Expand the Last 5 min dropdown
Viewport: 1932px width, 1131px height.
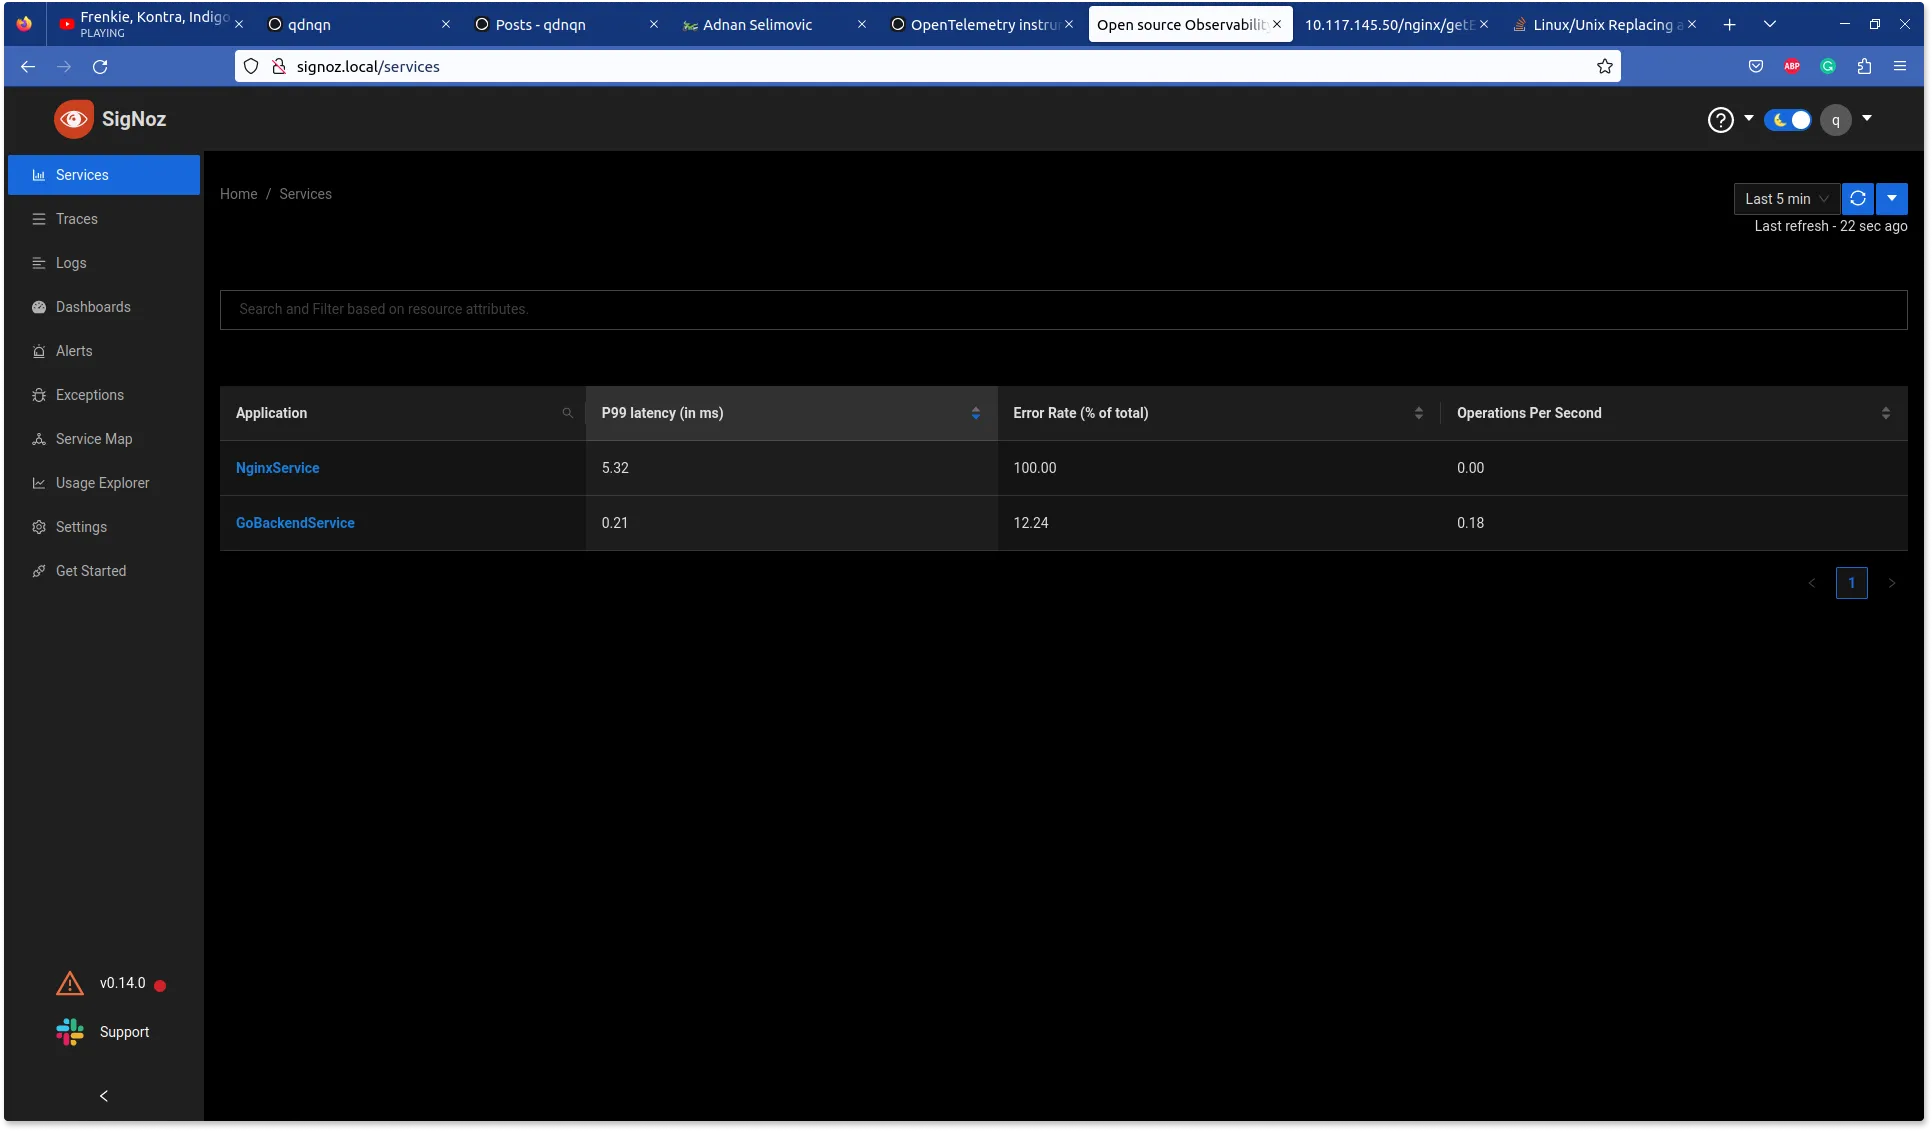click(1784, 198)
